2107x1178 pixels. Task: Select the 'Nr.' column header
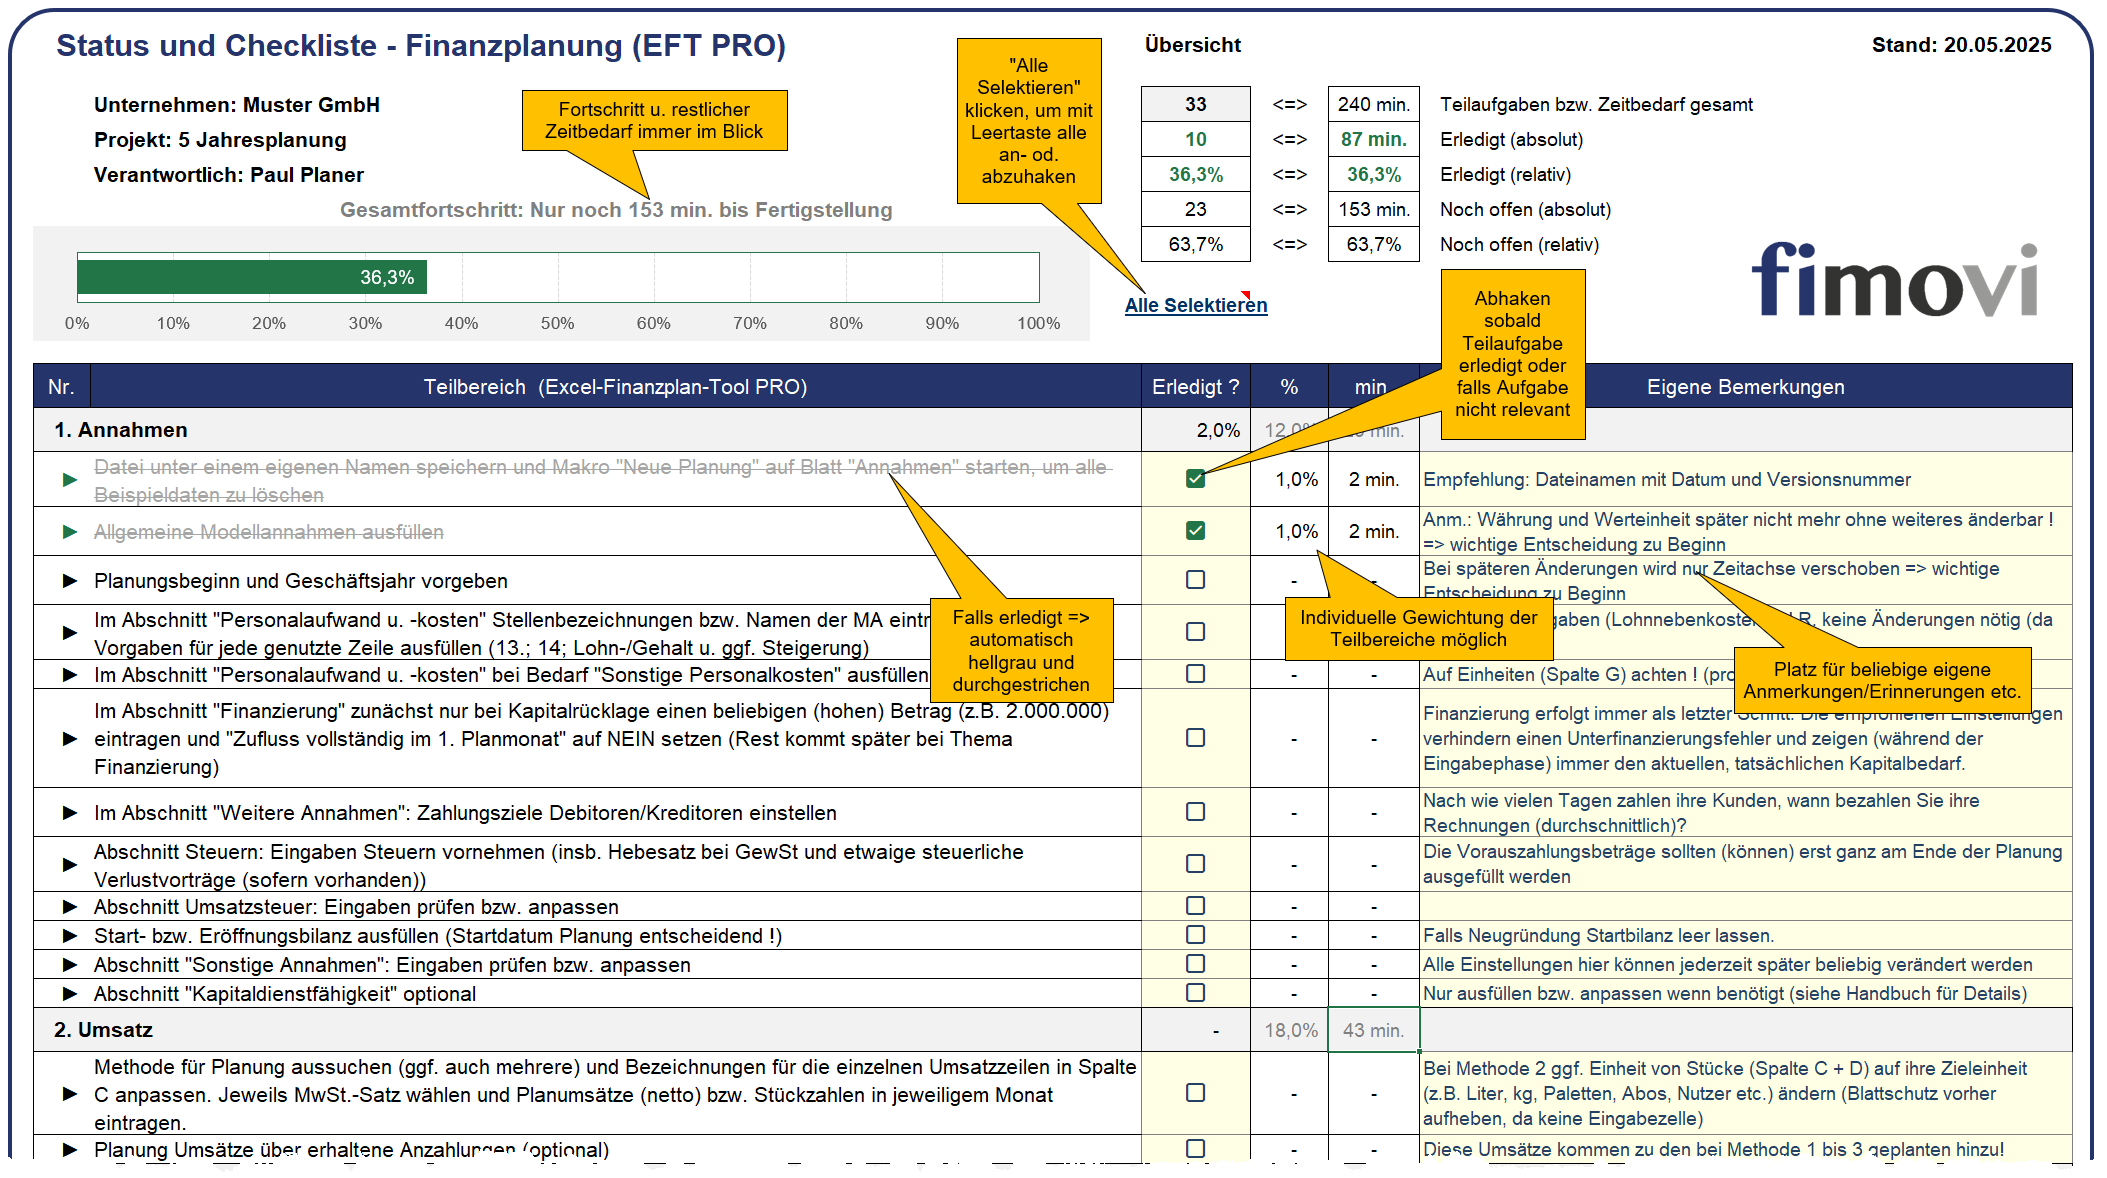(61, 386)
